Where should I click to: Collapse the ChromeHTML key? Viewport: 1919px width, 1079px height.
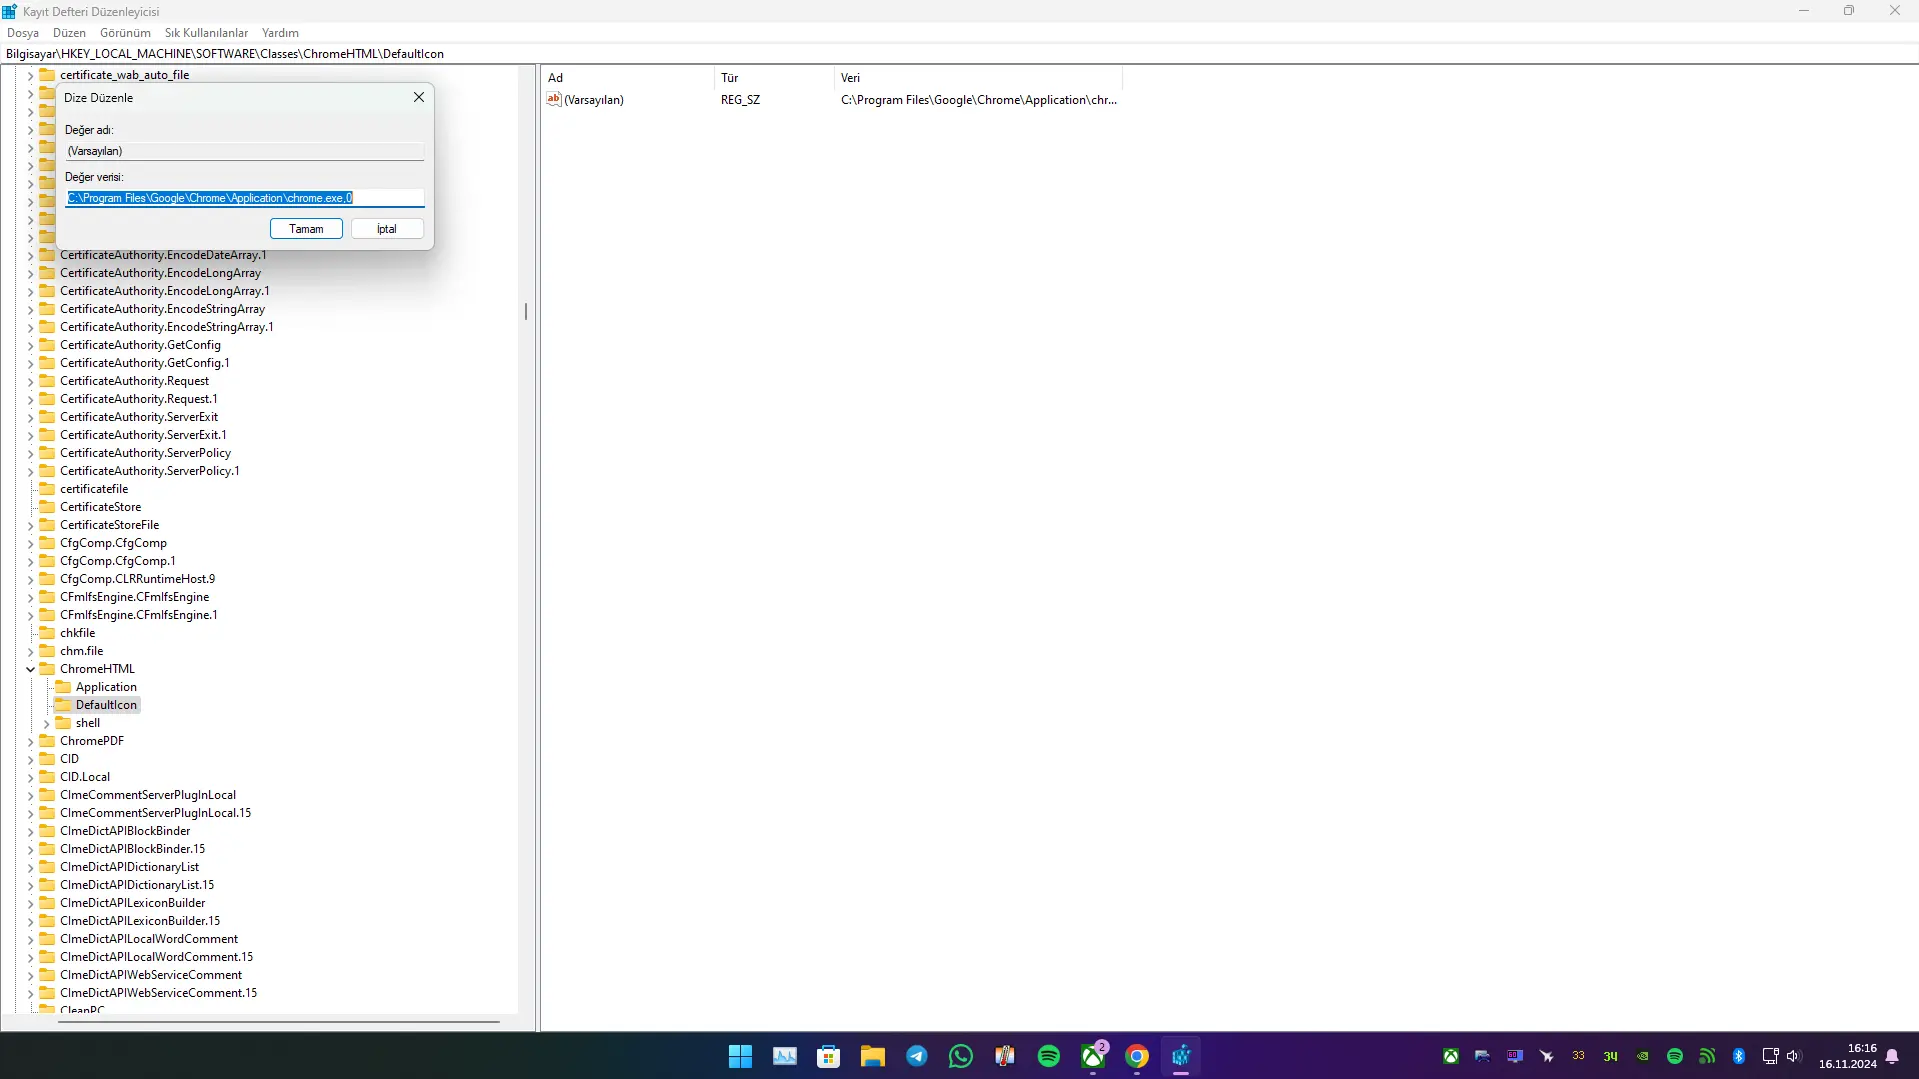[x=30, y=669]
